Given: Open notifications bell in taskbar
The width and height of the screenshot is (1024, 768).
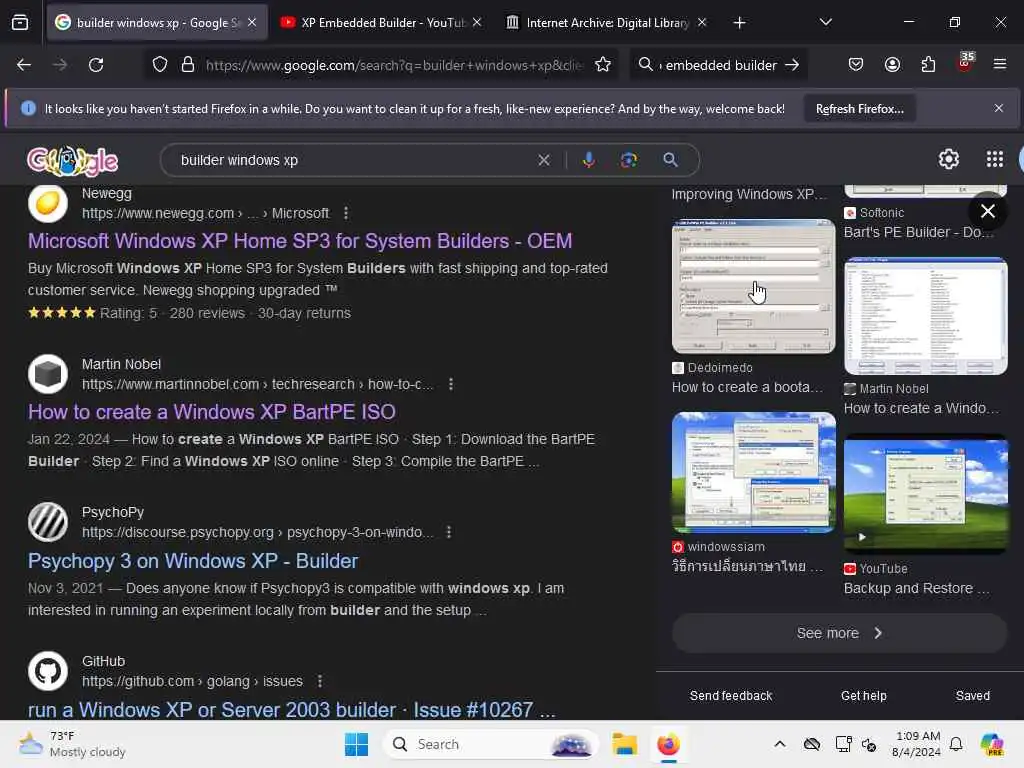Looking at the screenshot, I should (956, 744).
